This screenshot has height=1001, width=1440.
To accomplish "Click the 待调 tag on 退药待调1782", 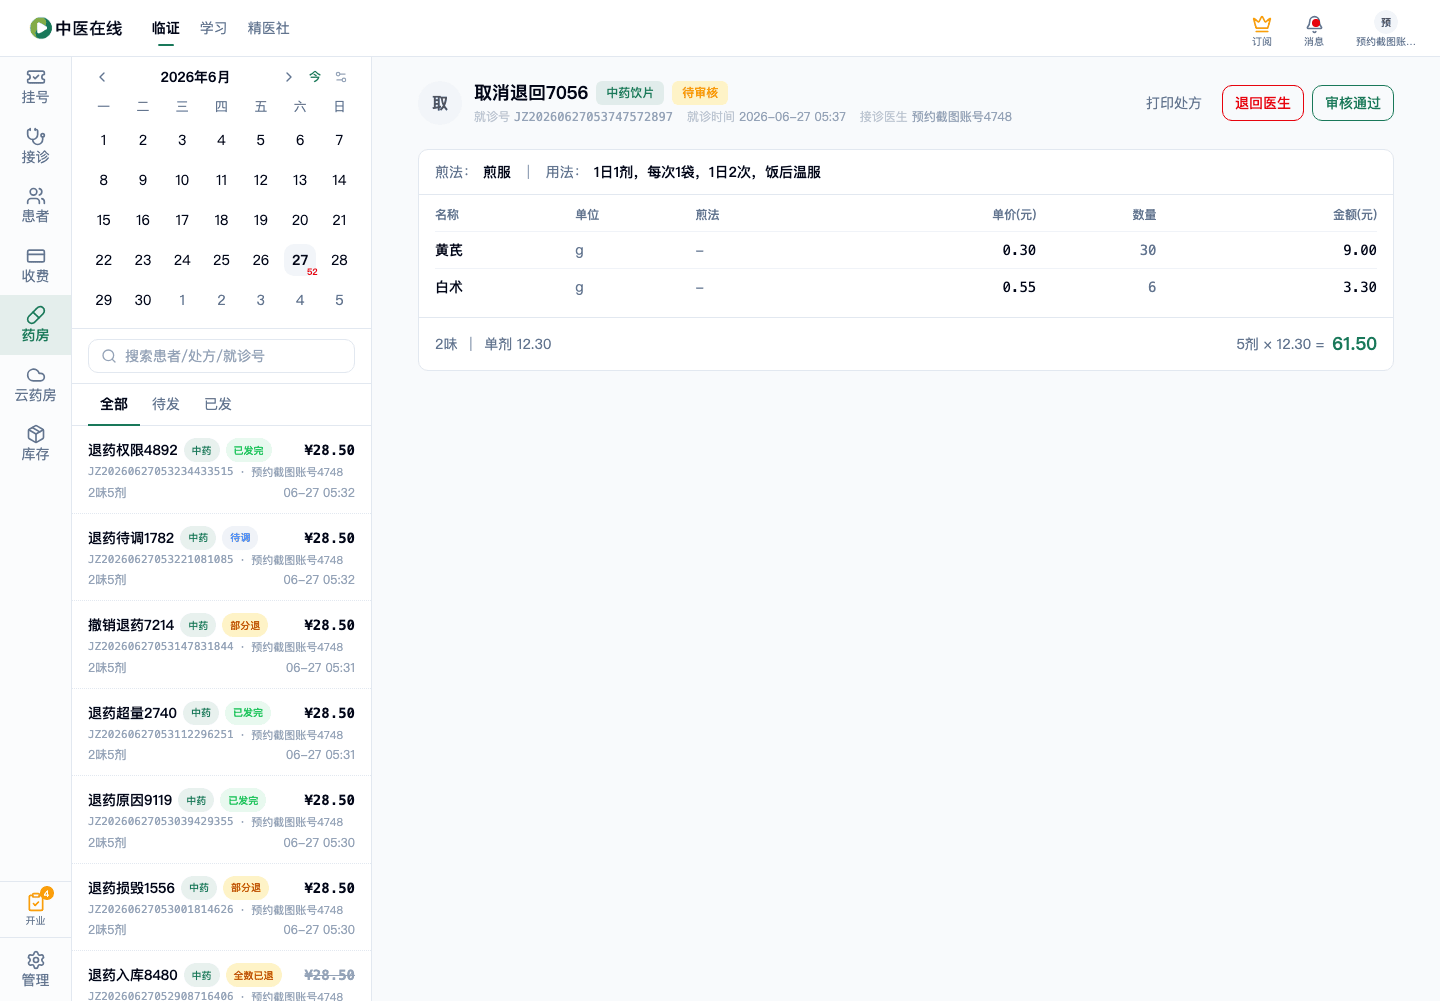I will click(240, 538).
